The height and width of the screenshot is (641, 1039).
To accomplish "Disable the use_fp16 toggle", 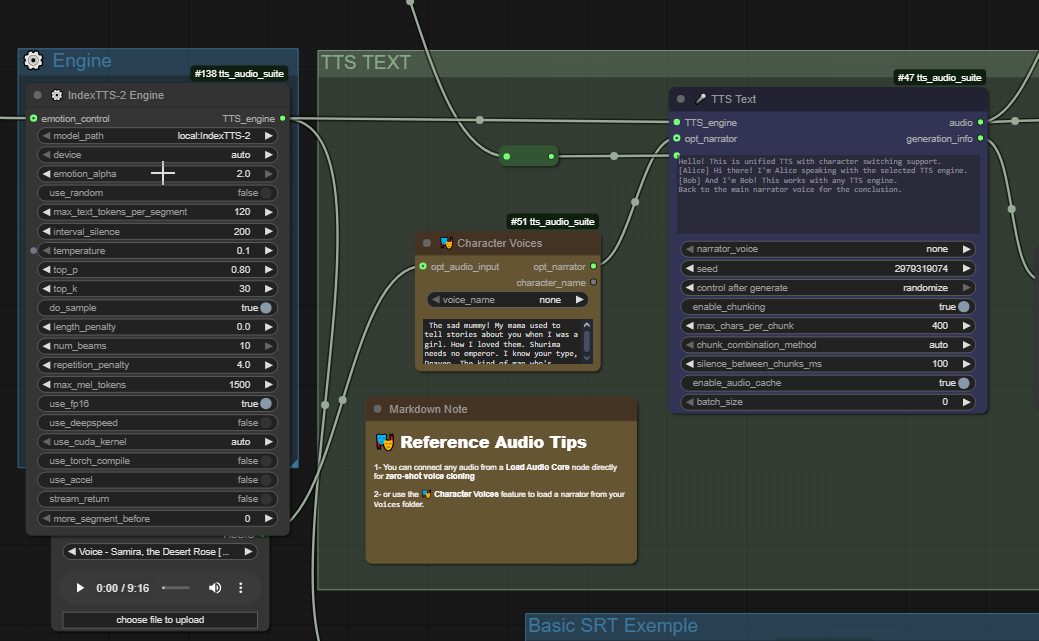I will pyautogui.click(x=266, y=403).
